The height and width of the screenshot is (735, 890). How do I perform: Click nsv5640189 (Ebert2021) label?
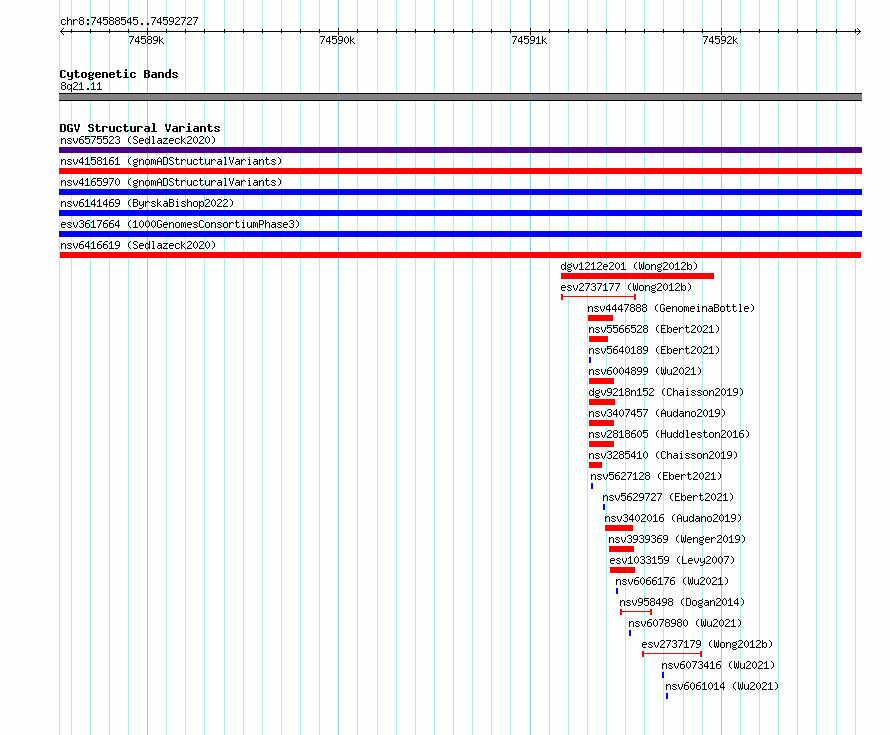click(654, 350)
